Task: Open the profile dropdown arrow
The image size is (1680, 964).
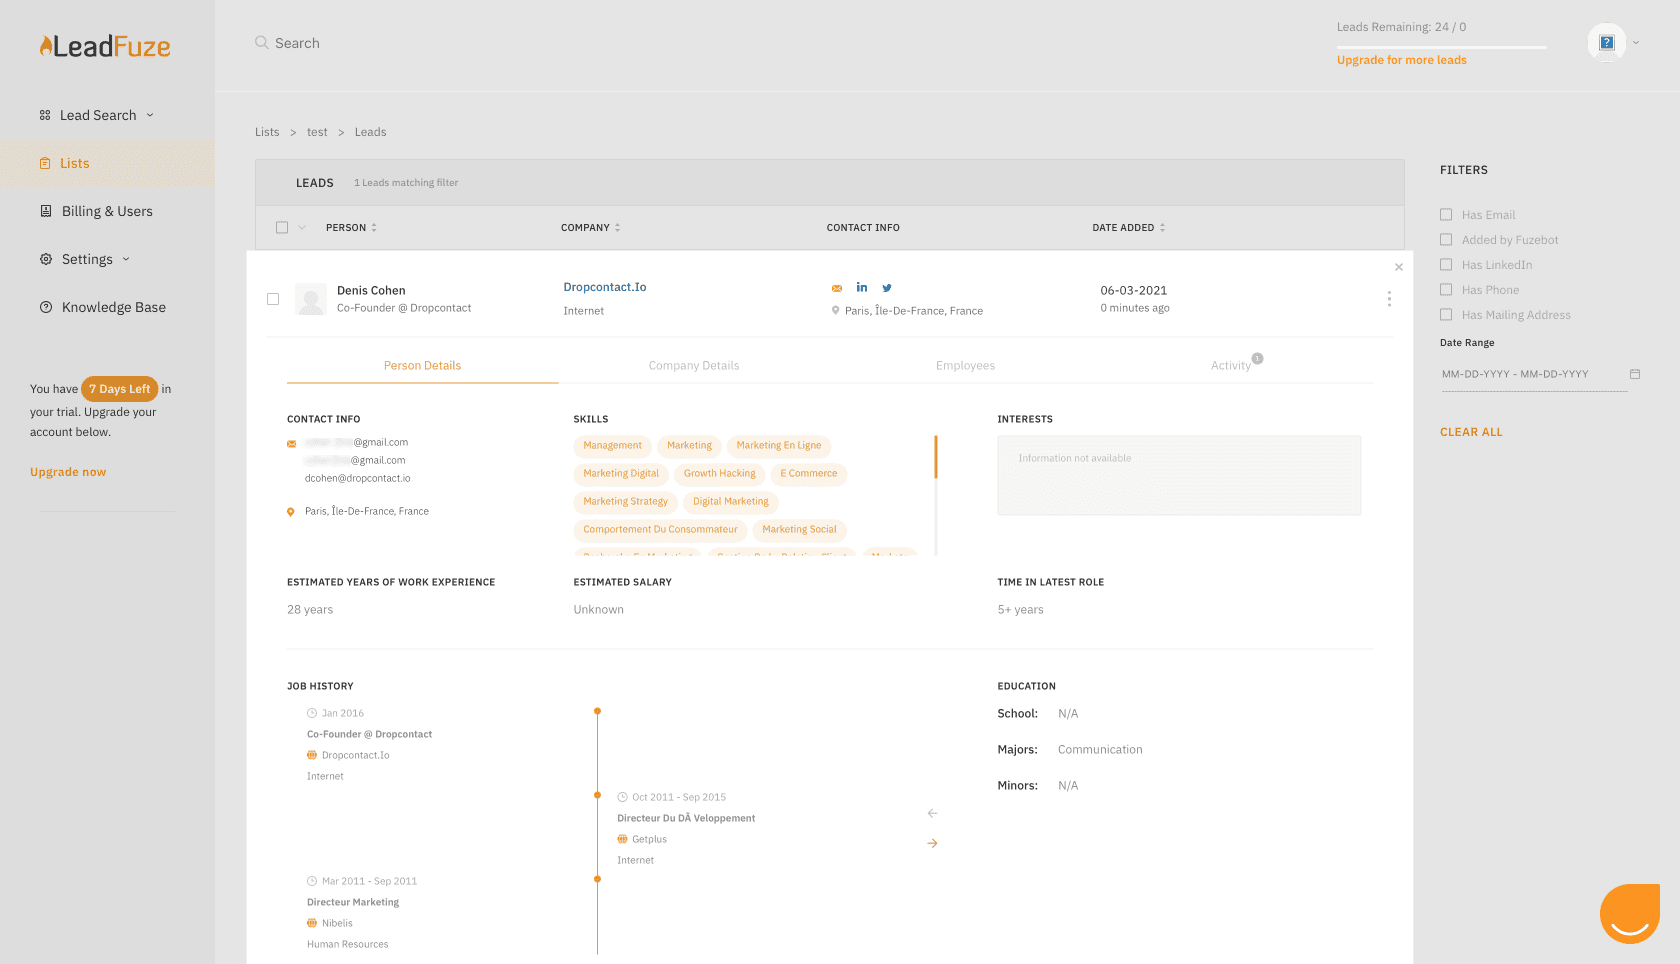Action: 1636,43
